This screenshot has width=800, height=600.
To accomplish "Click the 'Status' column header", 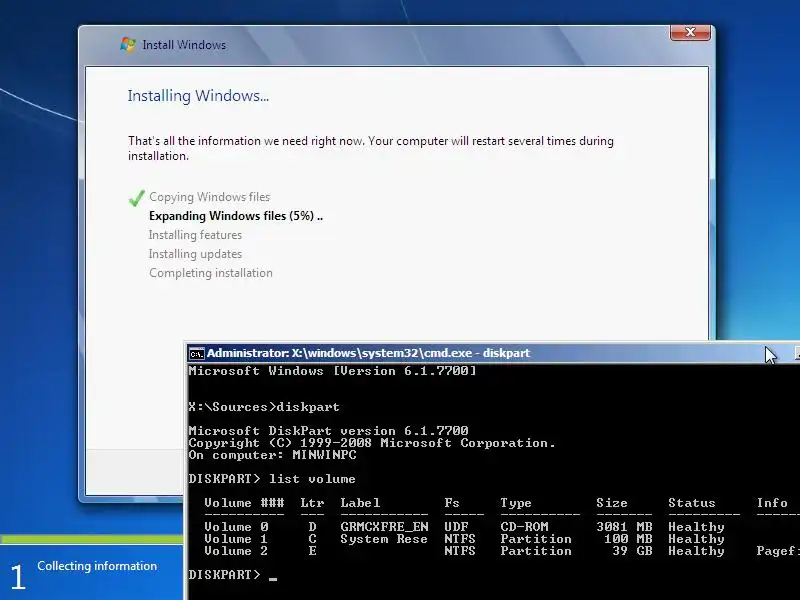I will [x=692, y=503].
